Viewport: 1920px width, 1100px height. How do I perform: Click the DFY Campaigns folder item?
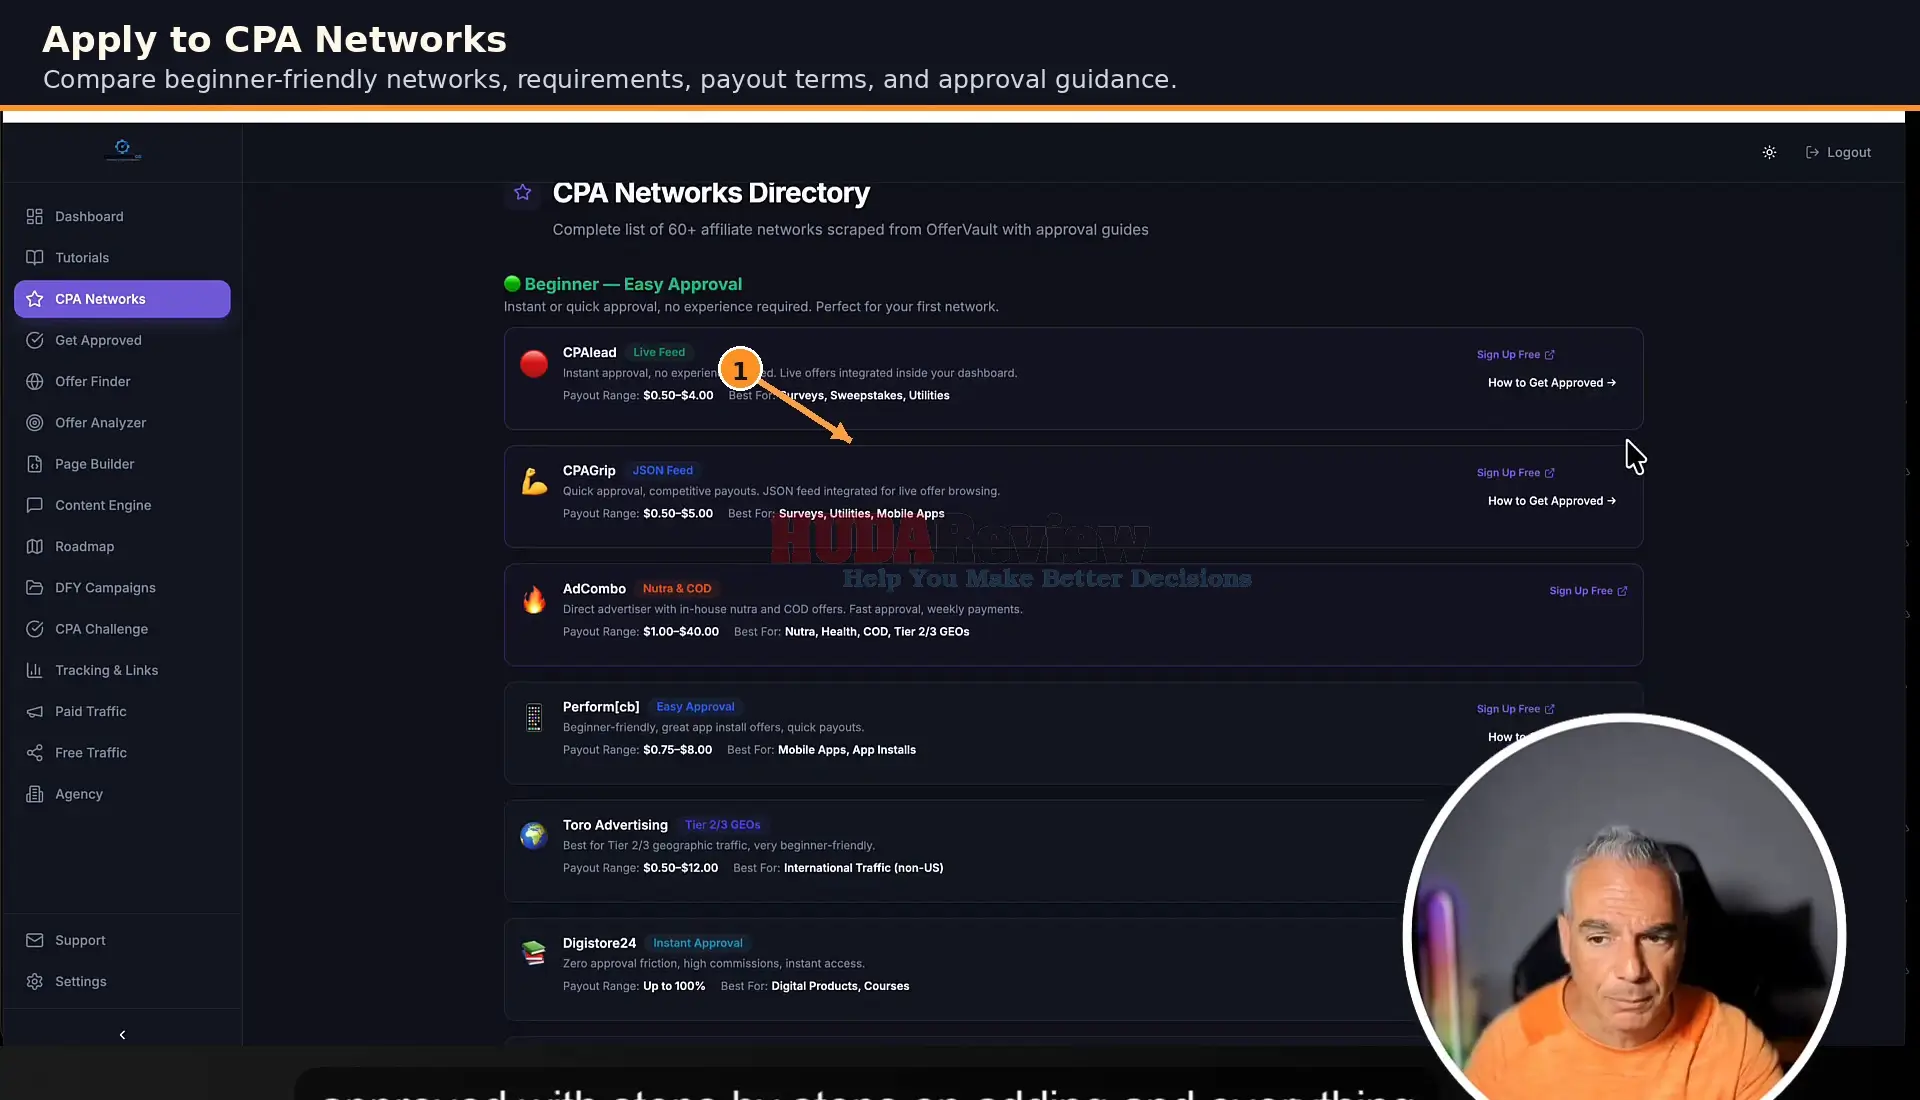pyautogui.click(x=122, y=588)
